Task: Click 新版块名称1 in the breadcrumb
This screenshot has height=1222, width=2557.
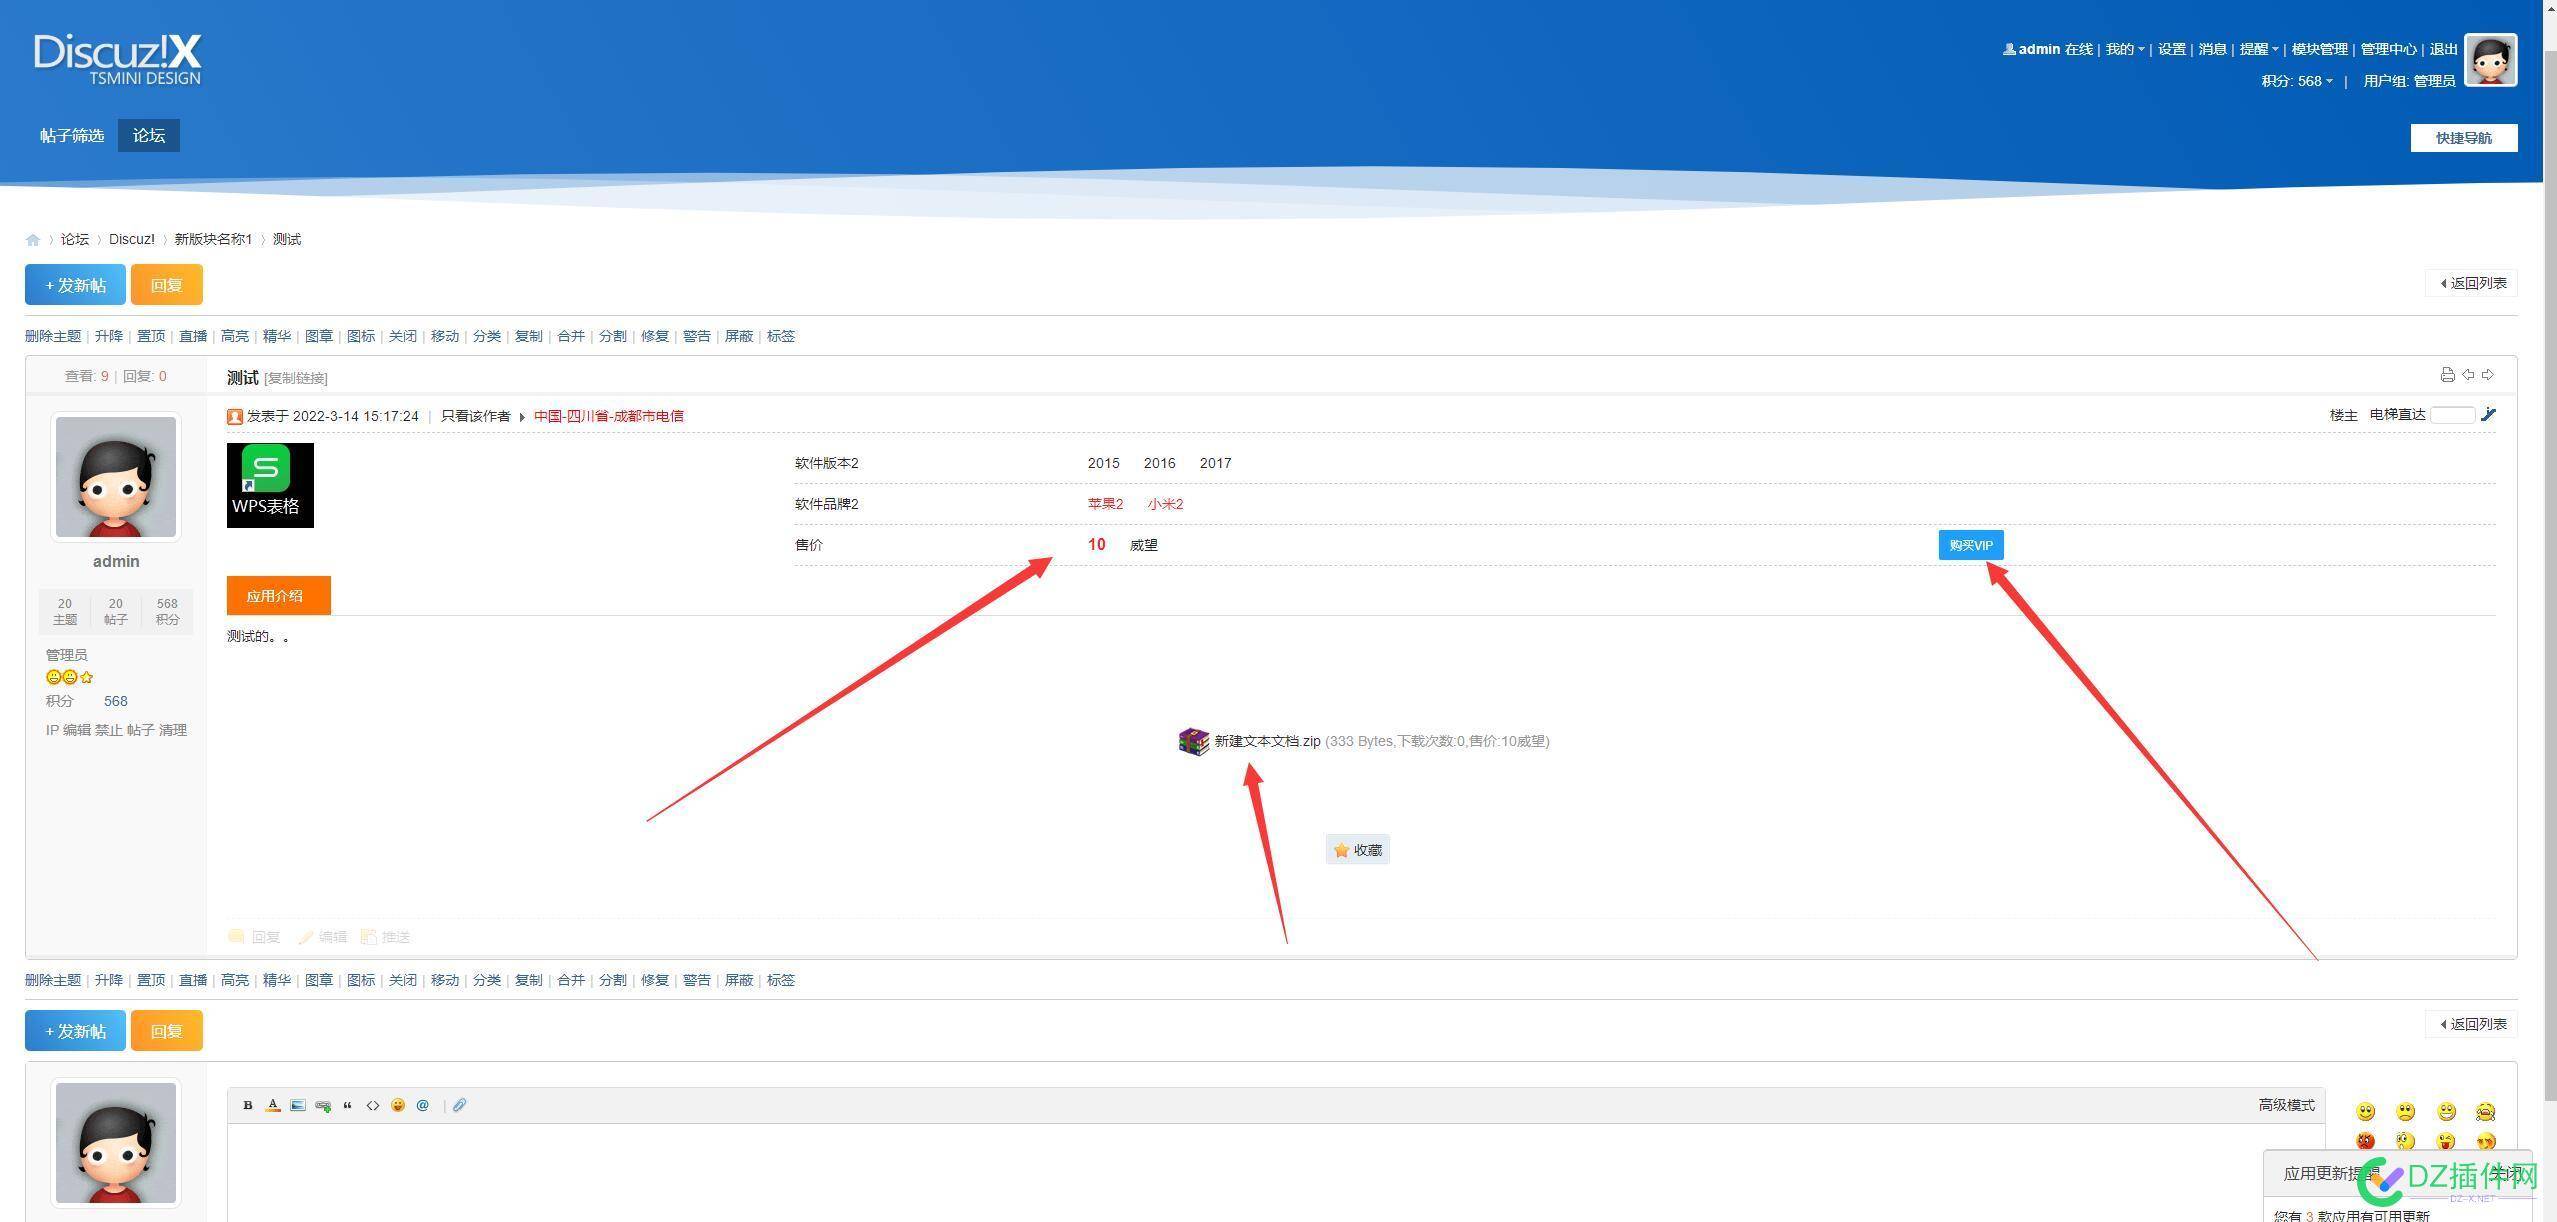Action: click(x=213, y=239)
